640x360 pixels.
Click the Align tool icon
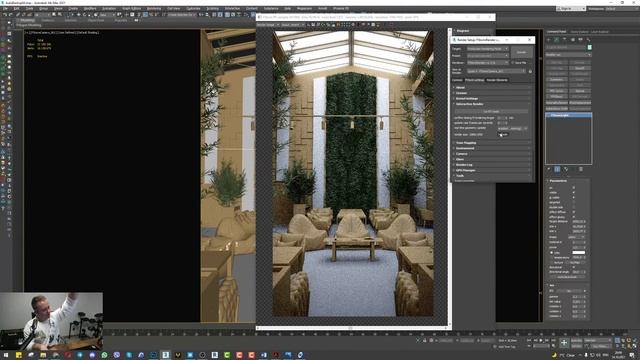[207, 15]
